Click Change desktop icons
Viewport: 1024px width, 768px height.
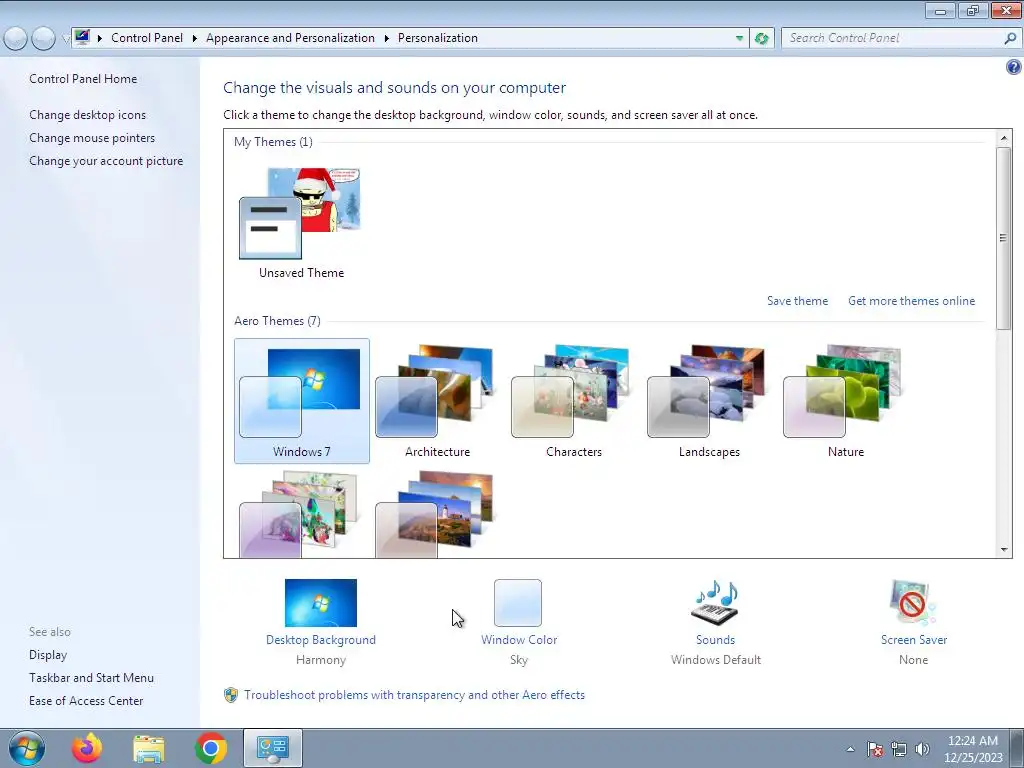tap(88, 115)
